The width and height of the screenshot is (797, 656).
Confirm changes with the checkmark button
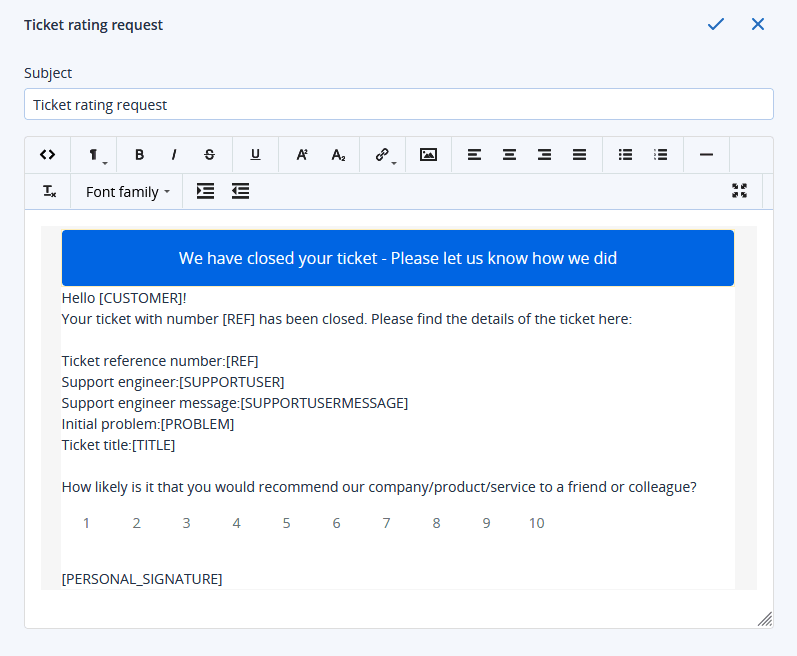click(x=715, y=24)
